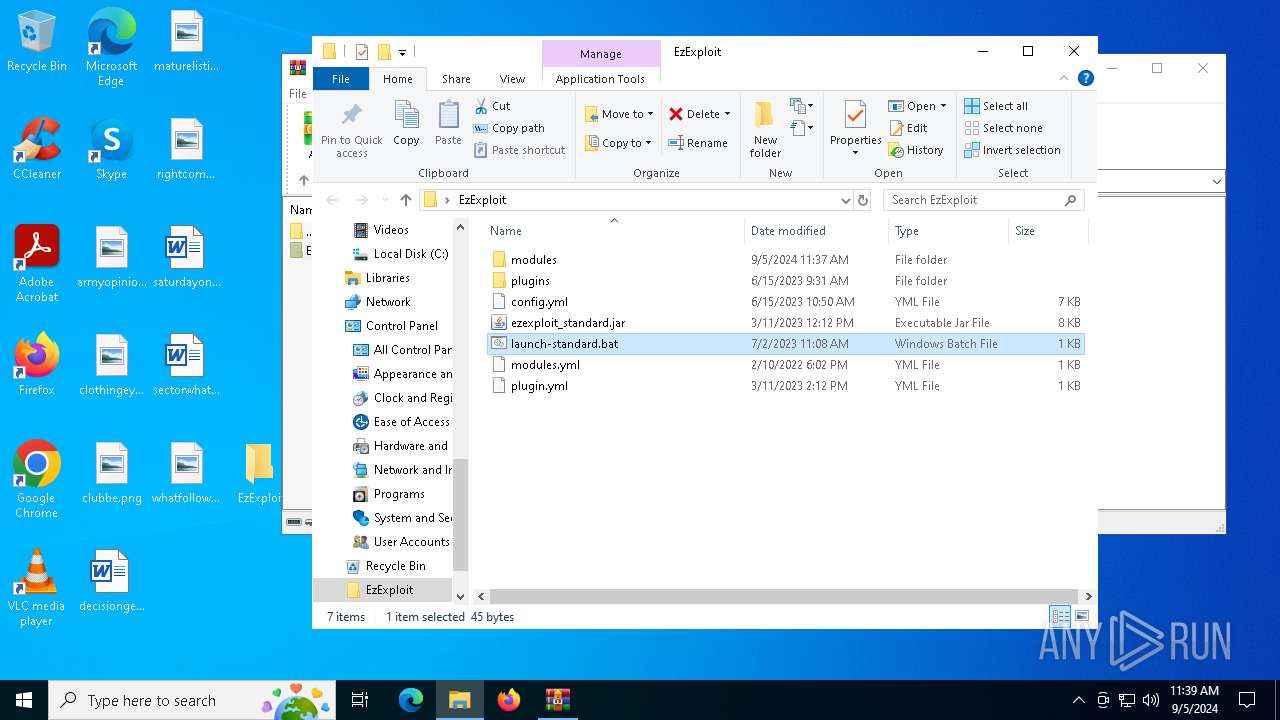
Task: Click Invert selection
Action: (1012, 150)
